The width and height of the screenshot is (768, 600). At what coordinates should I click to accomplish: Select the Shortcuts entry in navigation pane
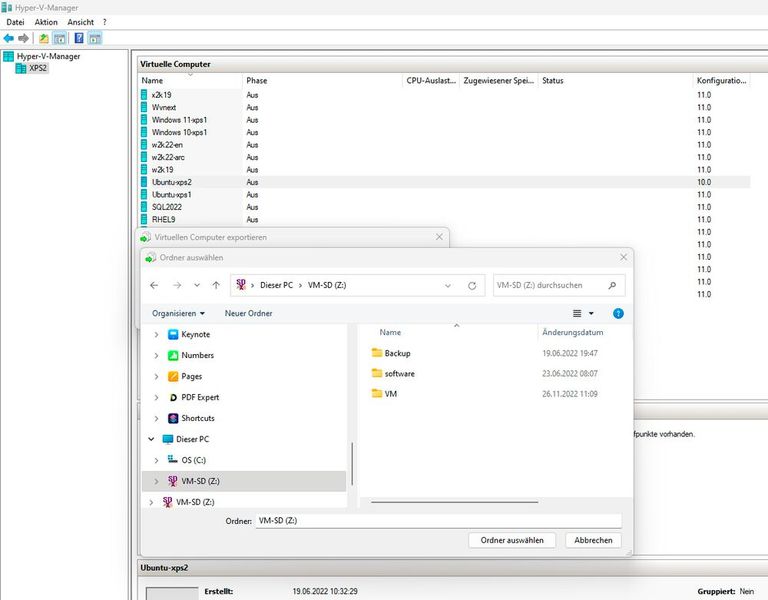198,418
